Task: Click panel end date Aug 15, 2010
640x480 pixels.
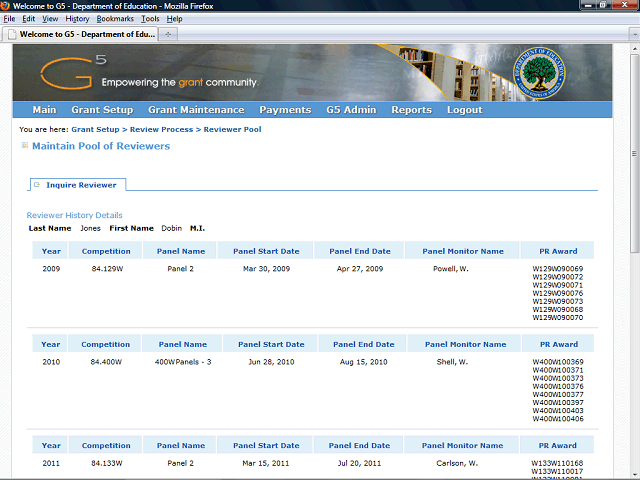Action: click(364, 362)
